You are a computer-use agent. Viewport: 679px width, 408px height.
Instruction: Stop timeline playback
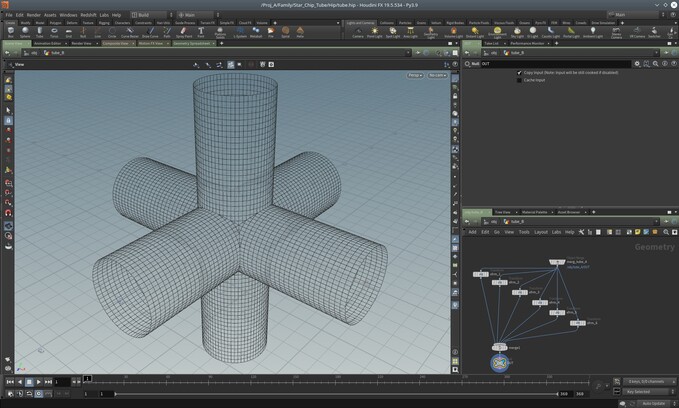point(29,382)
